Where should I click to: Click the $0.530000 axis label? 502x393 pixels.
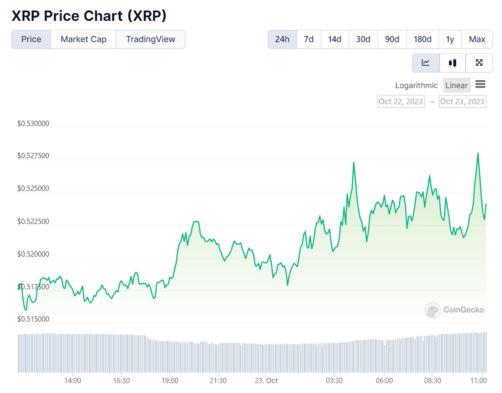point(33,124)
